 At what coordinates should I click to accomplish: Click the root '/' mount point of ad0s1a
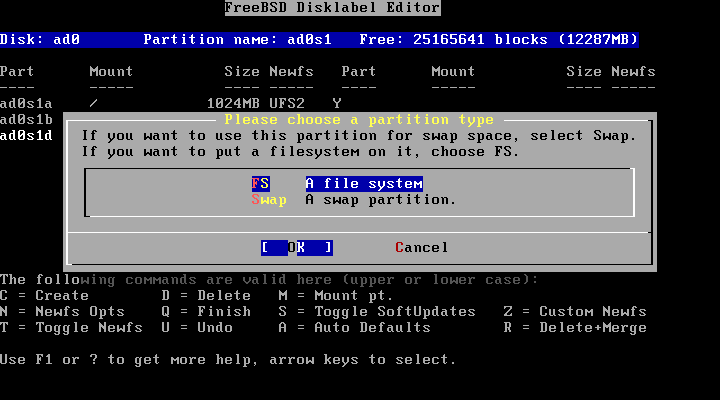pyautogui.click(x=94, y=104)
